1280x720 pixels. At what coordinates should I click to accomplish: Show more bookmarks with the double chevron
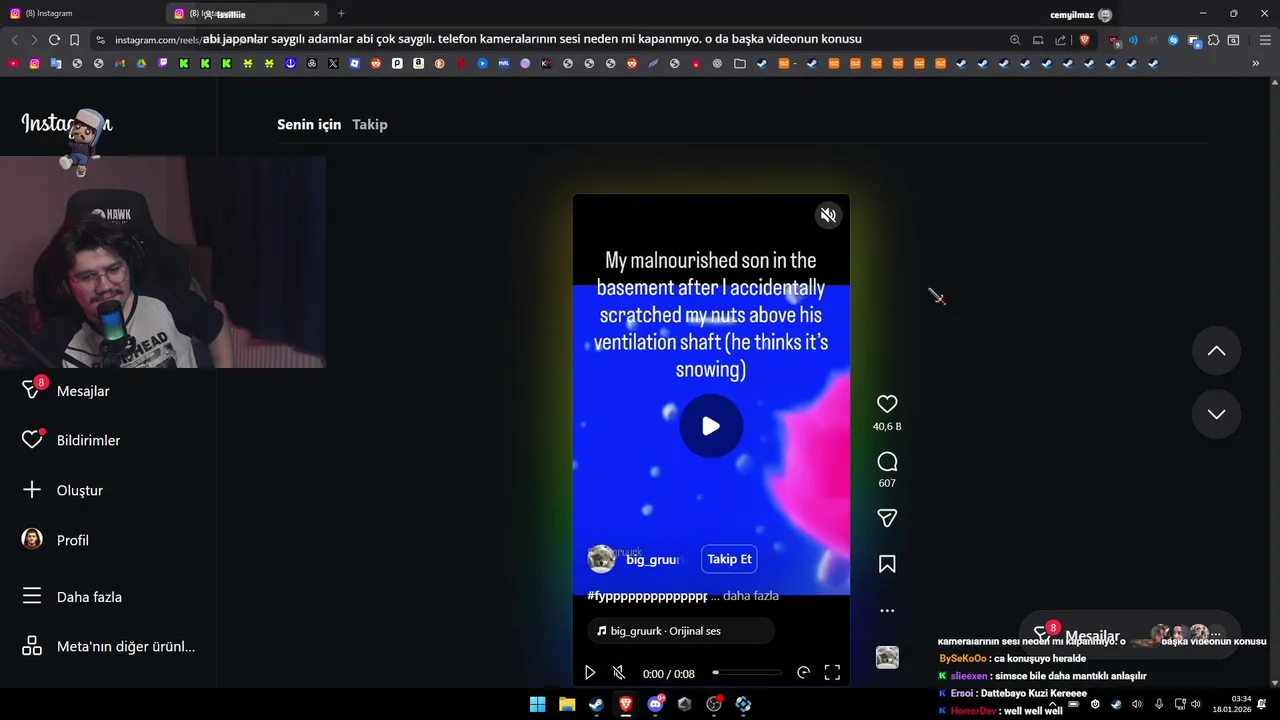[1256, 63]
